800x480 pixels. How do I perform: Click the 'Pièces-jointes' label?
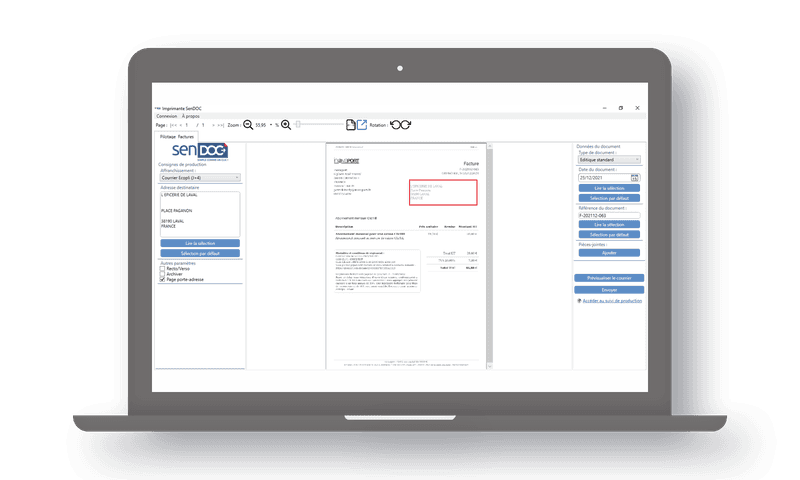tap(592, 245)
